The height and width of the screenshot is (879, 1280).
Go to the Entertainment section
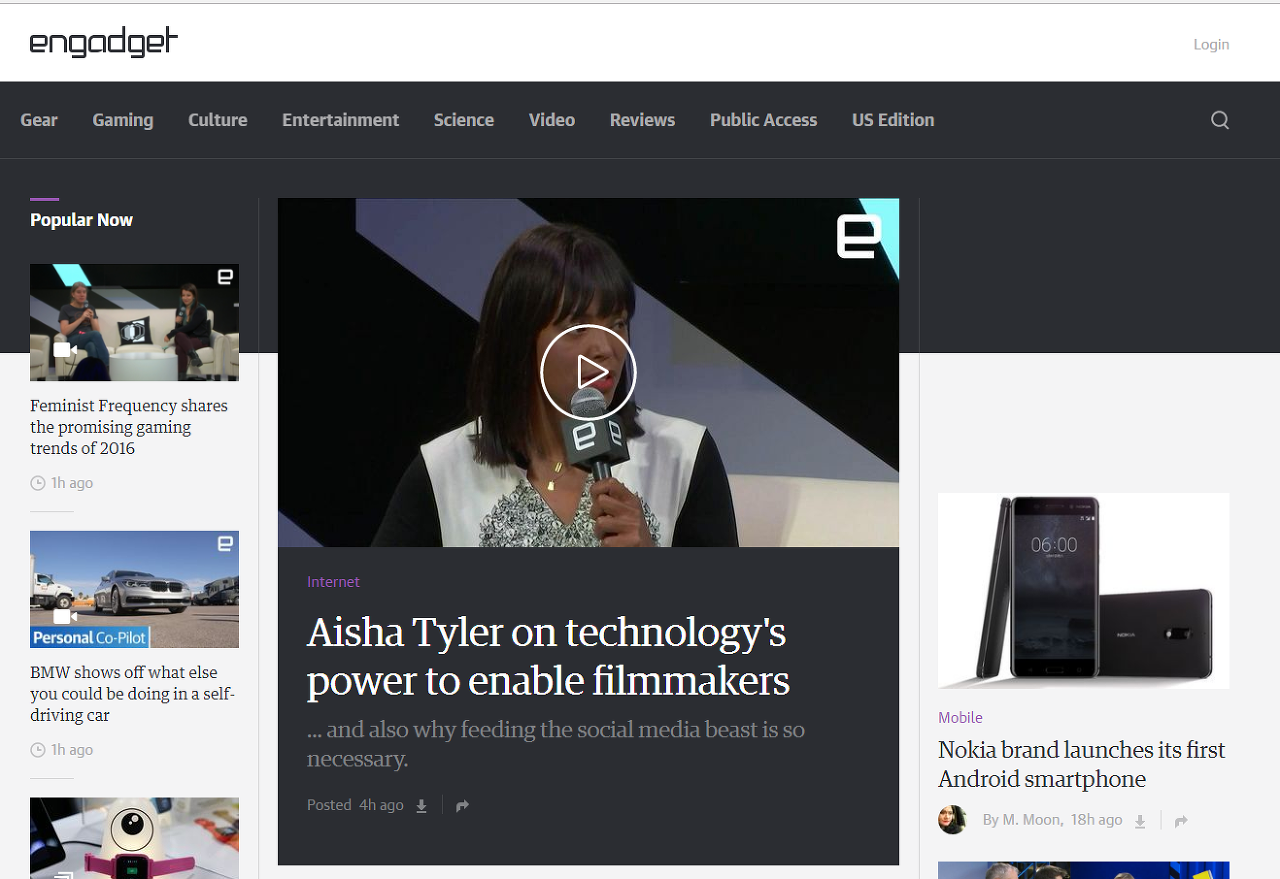341,120
